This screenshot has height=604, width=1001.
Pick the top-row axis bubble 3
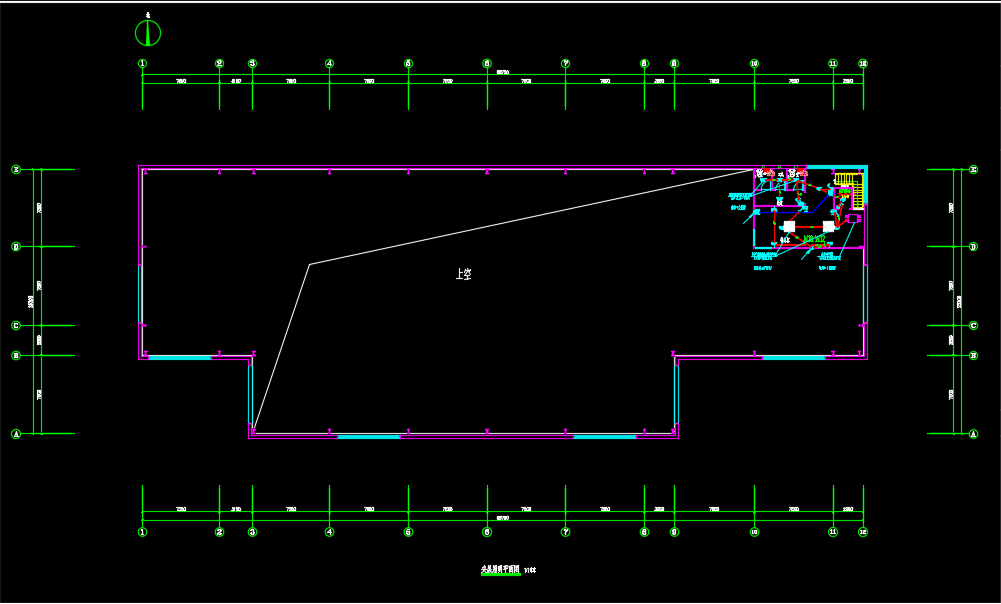pos(252,63)
